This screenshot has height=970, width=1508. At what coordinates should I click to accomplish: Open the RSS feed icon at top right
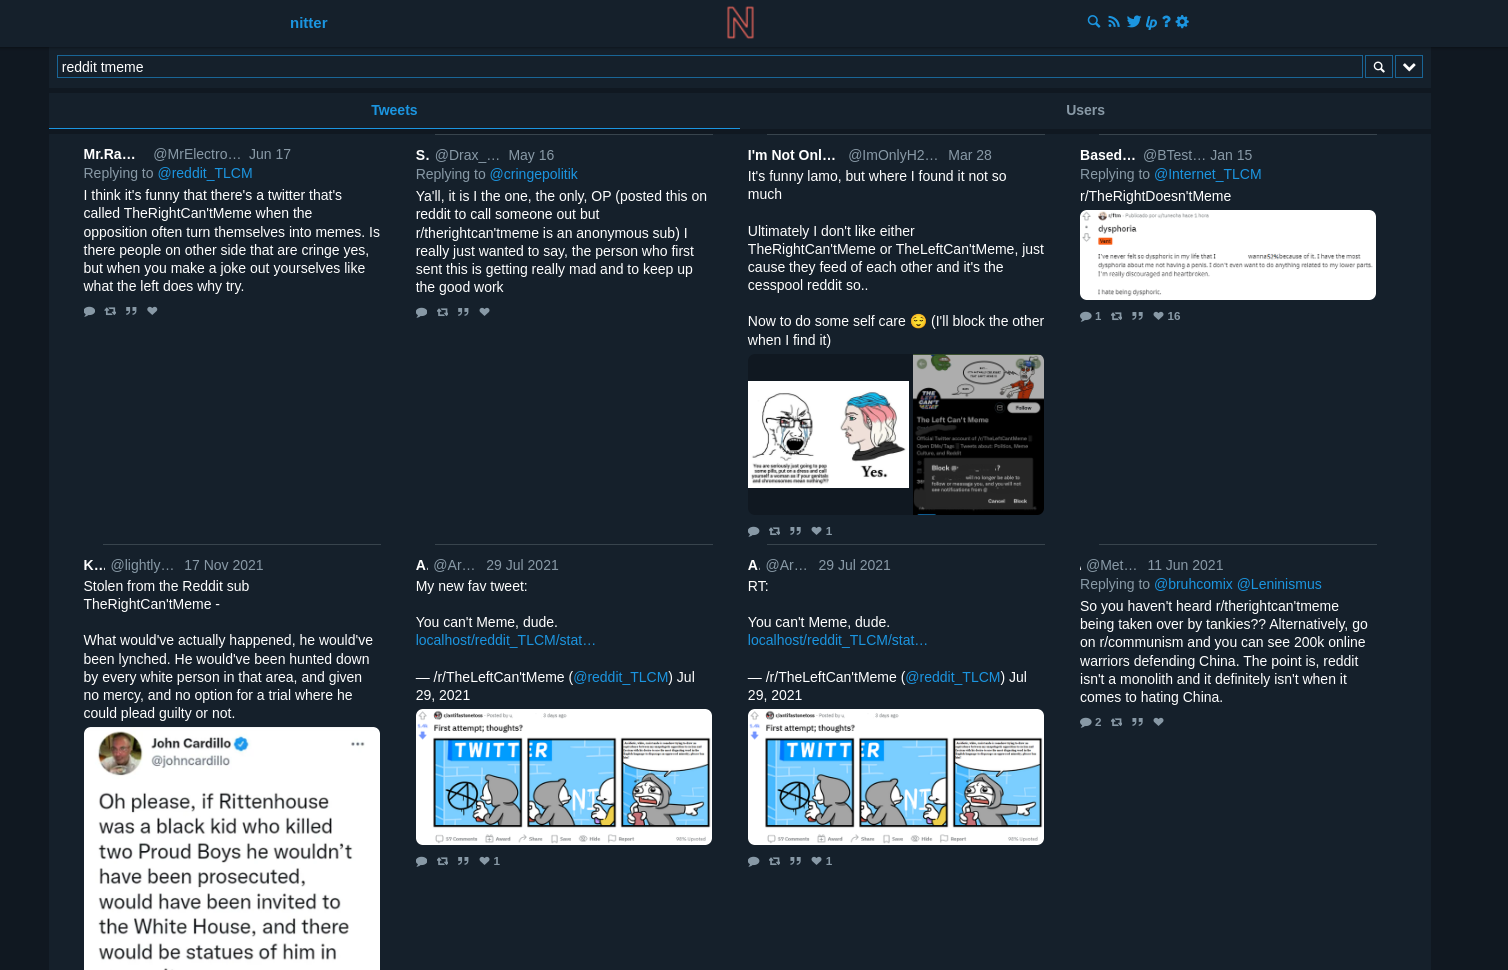click(x=1114, y=21)
